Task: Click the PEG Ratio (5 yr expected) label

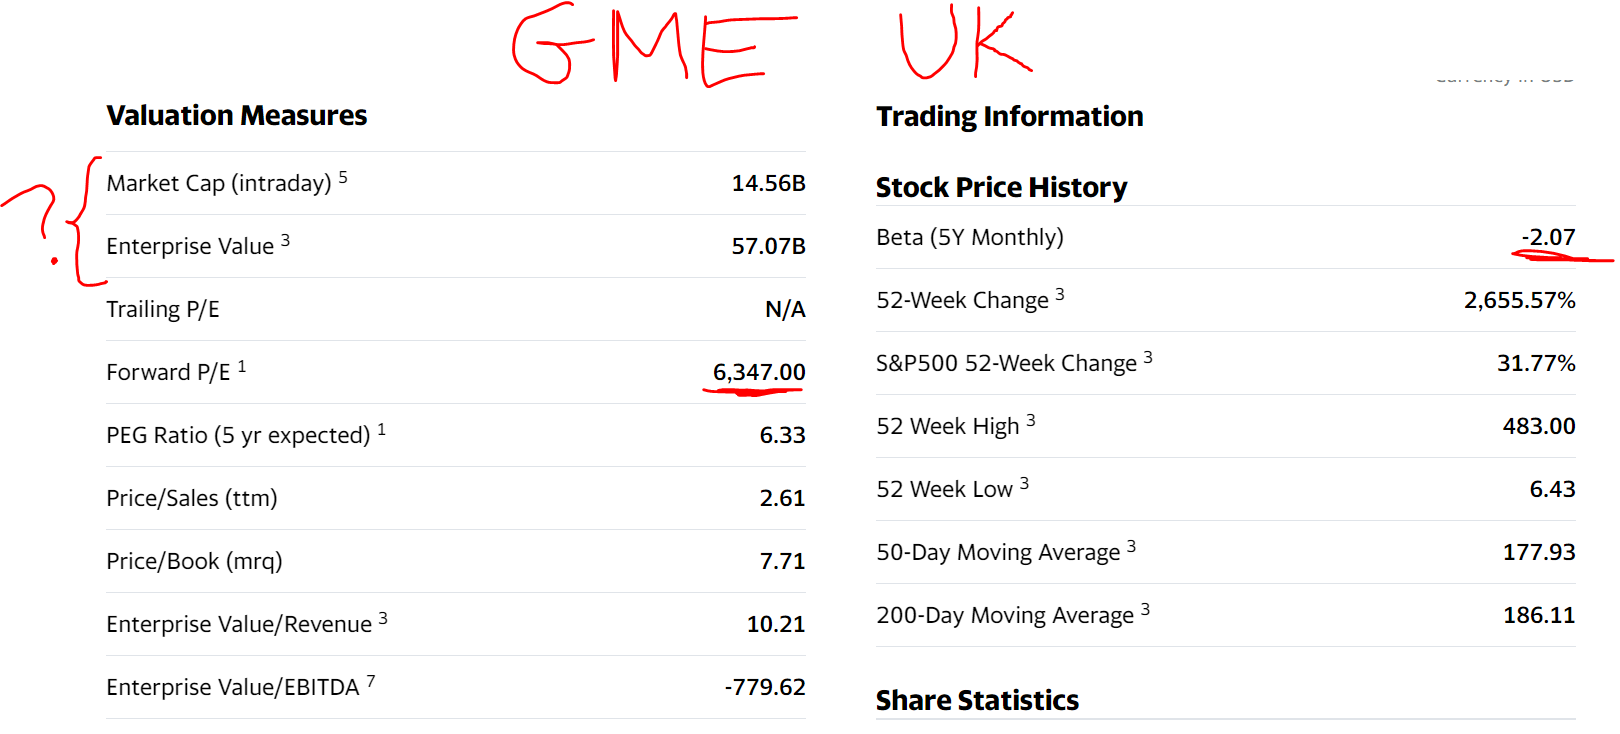Action: (239, 435)
